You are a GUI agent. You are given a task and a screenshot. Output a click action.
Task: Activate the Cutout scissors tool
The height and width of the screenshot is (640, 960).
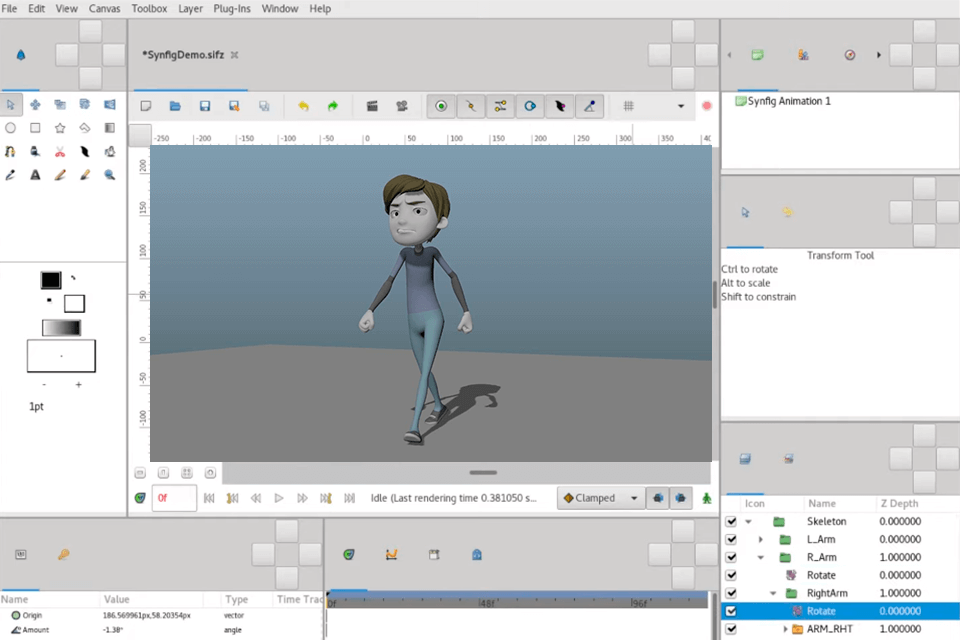click(x=60, y=152)
